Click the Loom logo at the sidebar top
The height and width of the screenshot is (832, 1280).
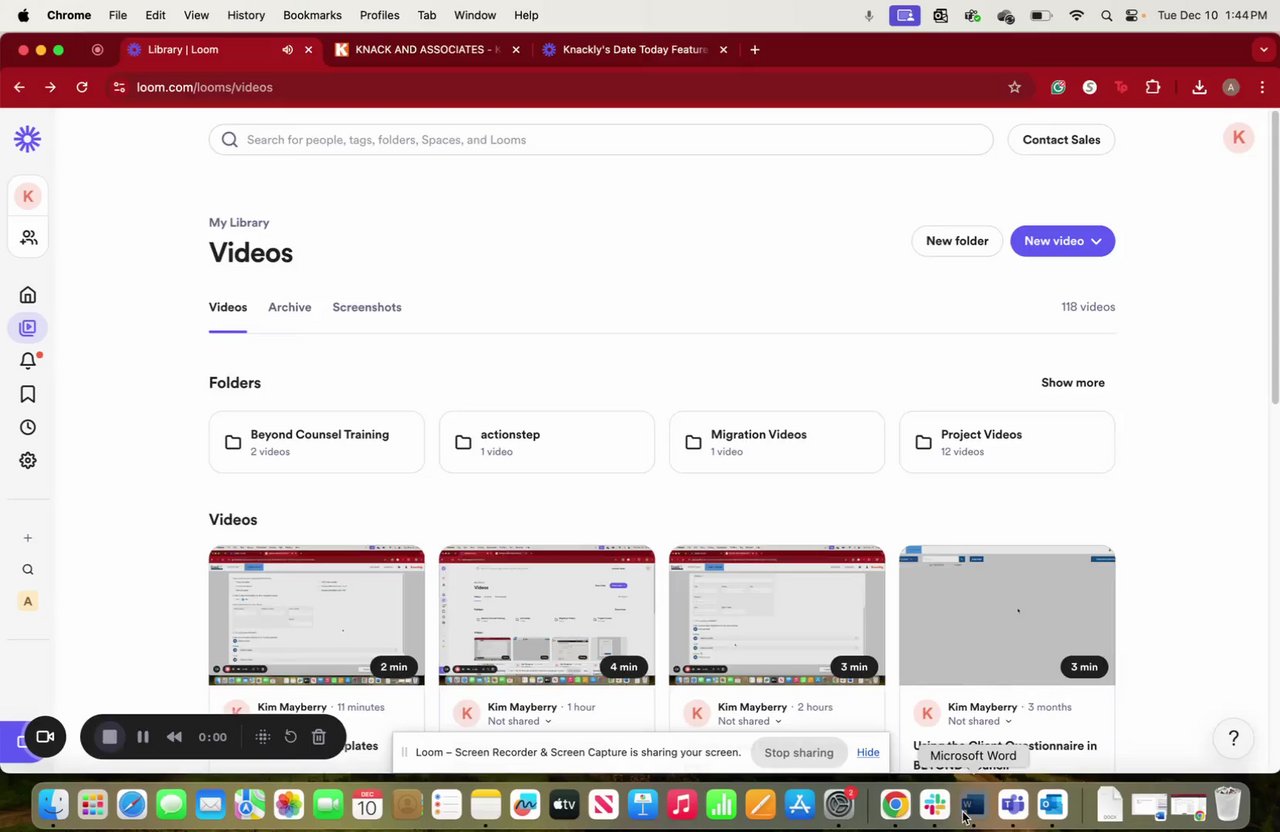click(28, 139)
